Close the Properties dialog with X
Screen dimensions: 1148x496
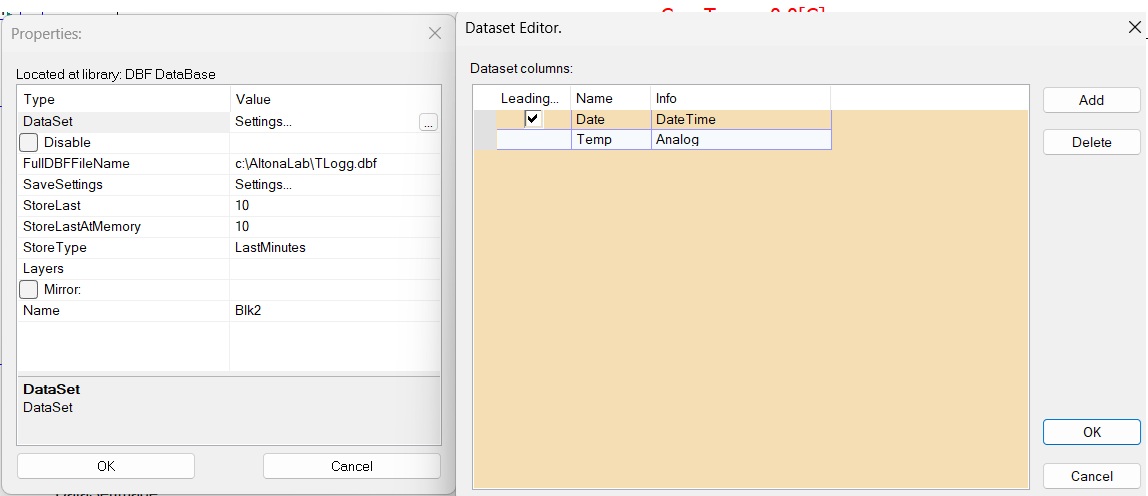coord(435,33)
